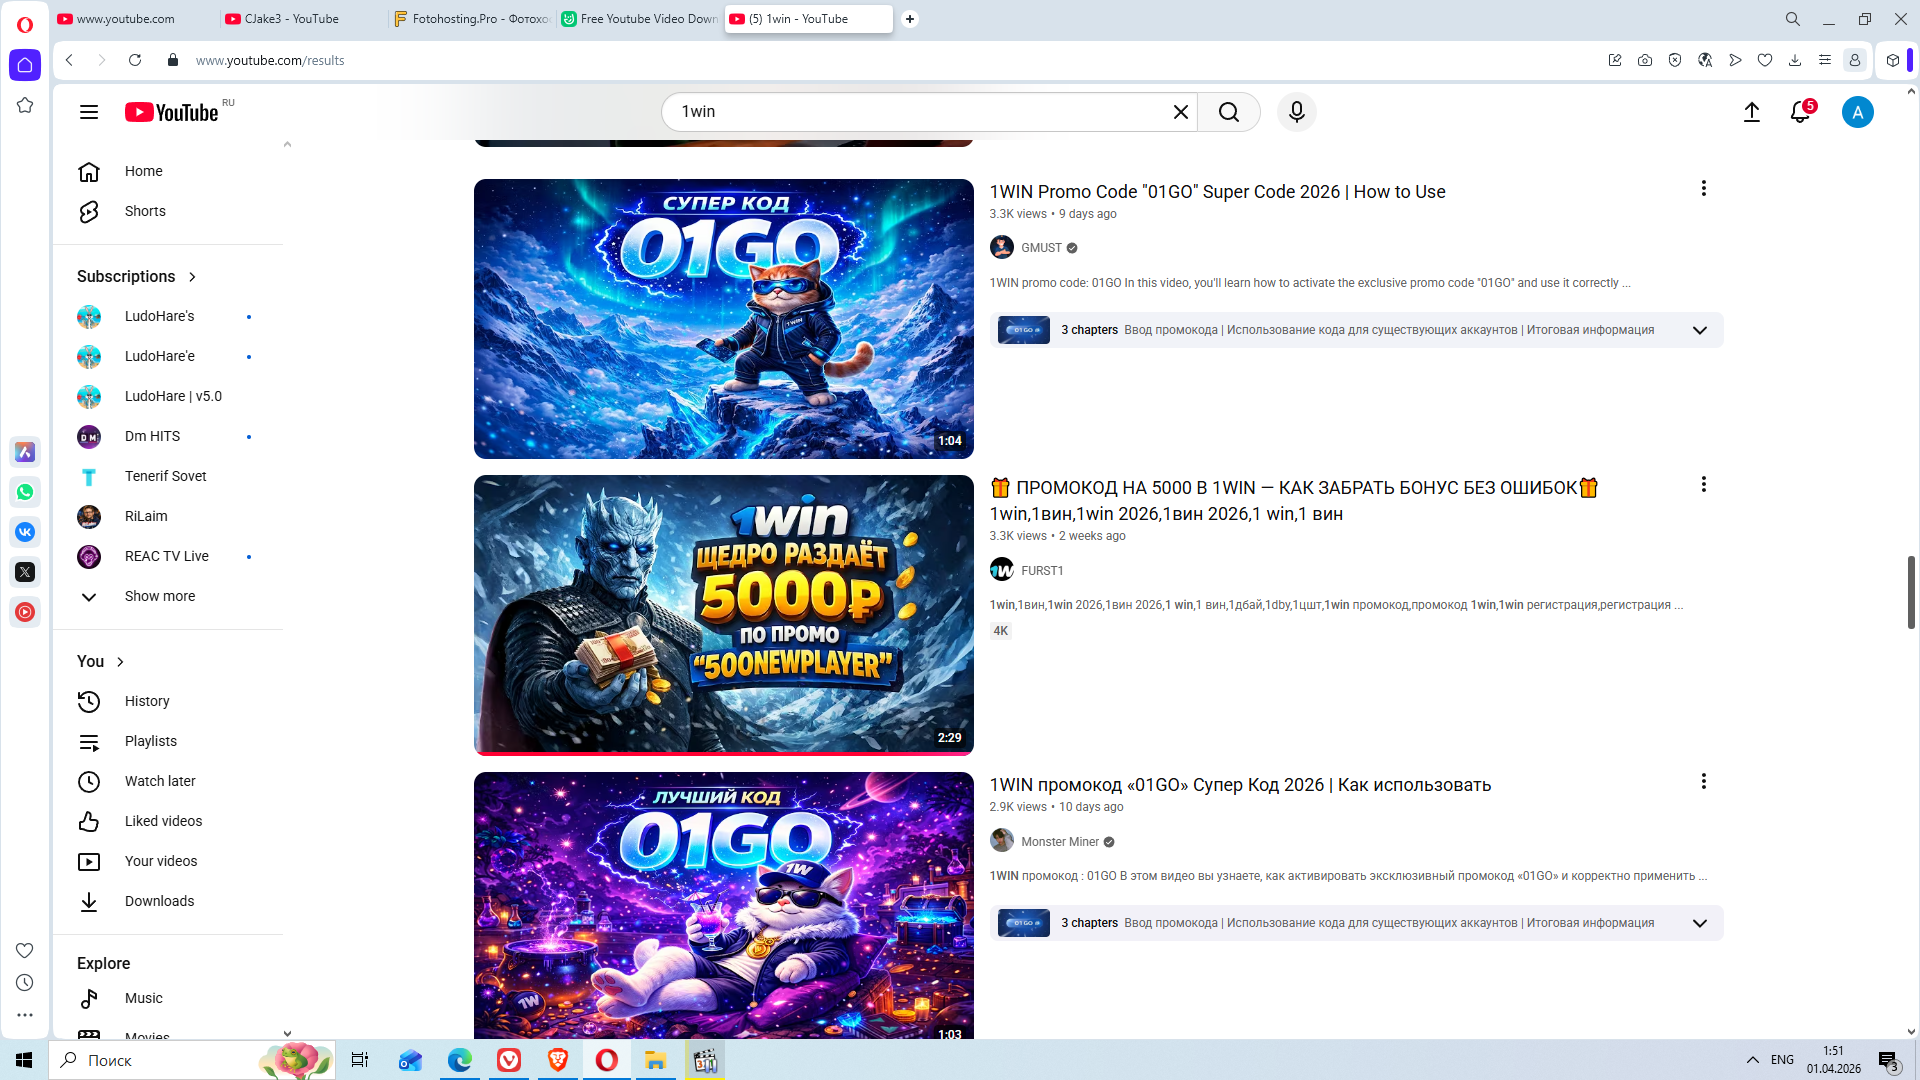Open History in sidebar
This screenshot has height=1080, width=1920.
(147, 701)
